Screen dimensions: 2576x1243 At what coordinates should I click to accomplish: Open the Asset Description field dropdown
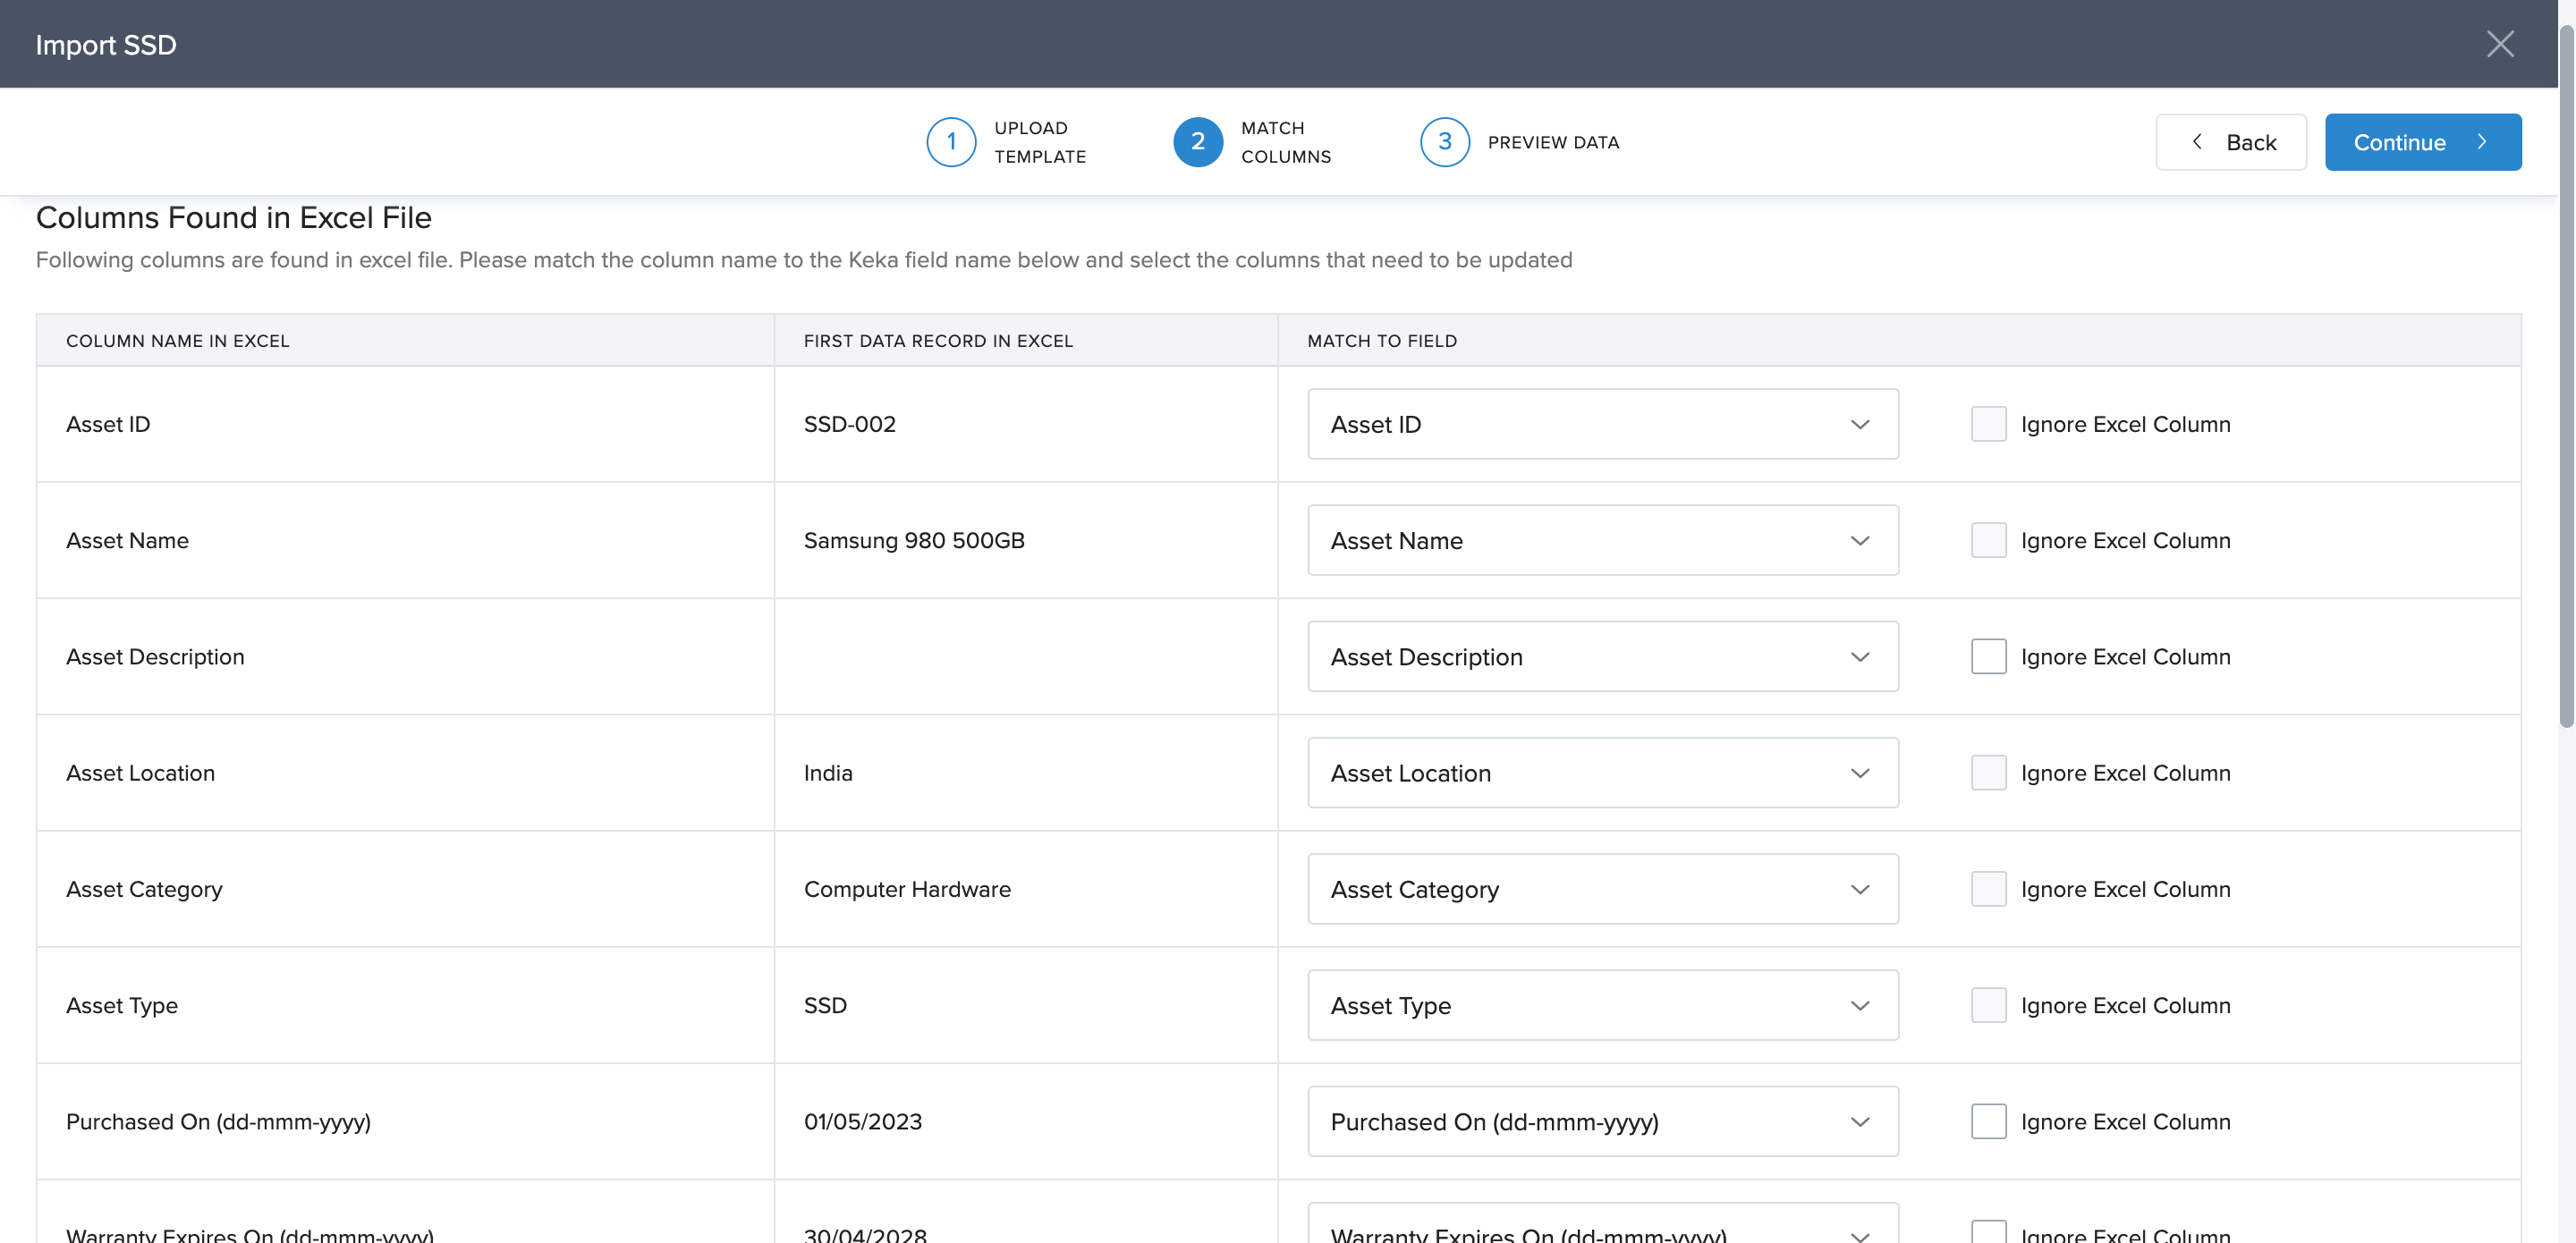1602,657
